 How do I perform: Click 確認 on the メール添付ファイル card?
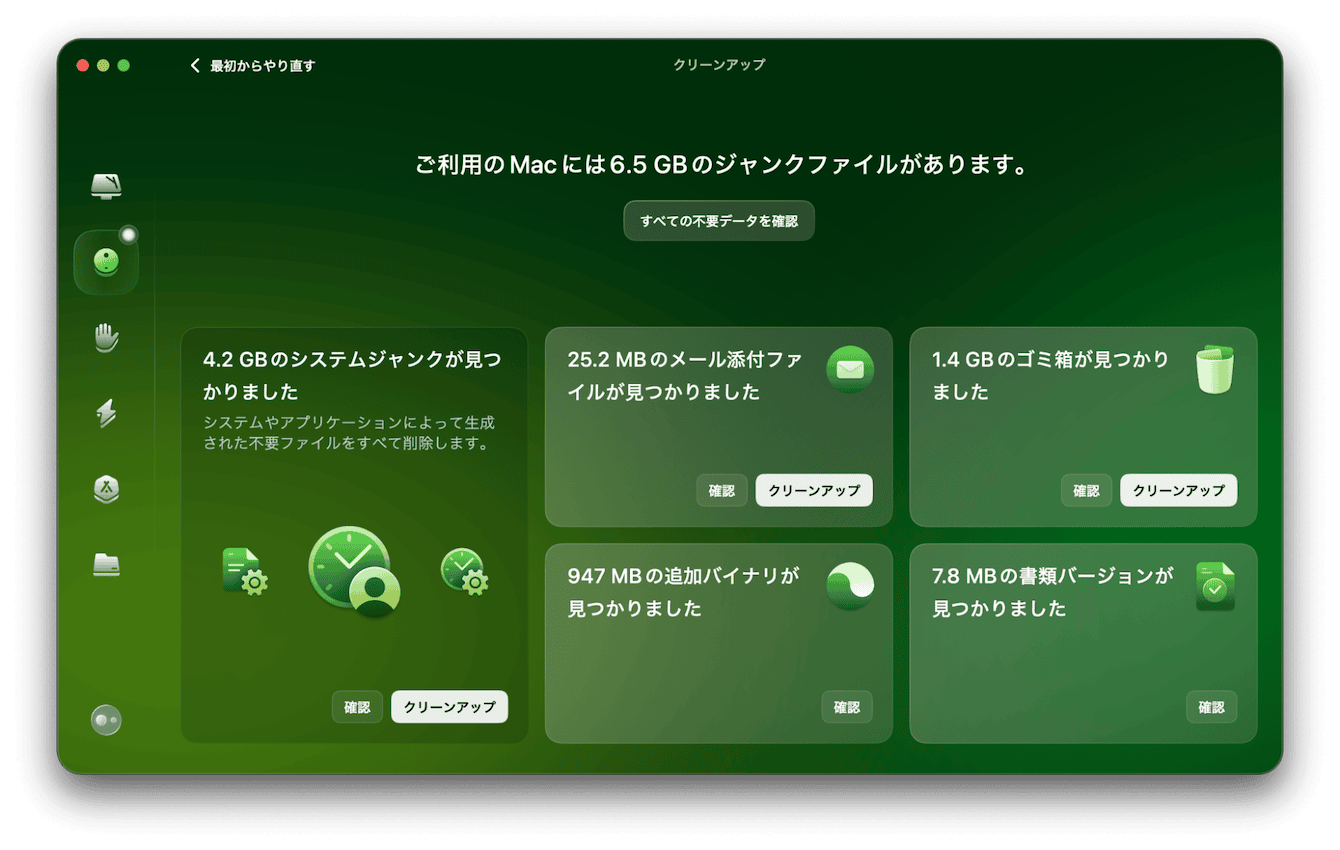pyautogui.click(x=722, y=491)
